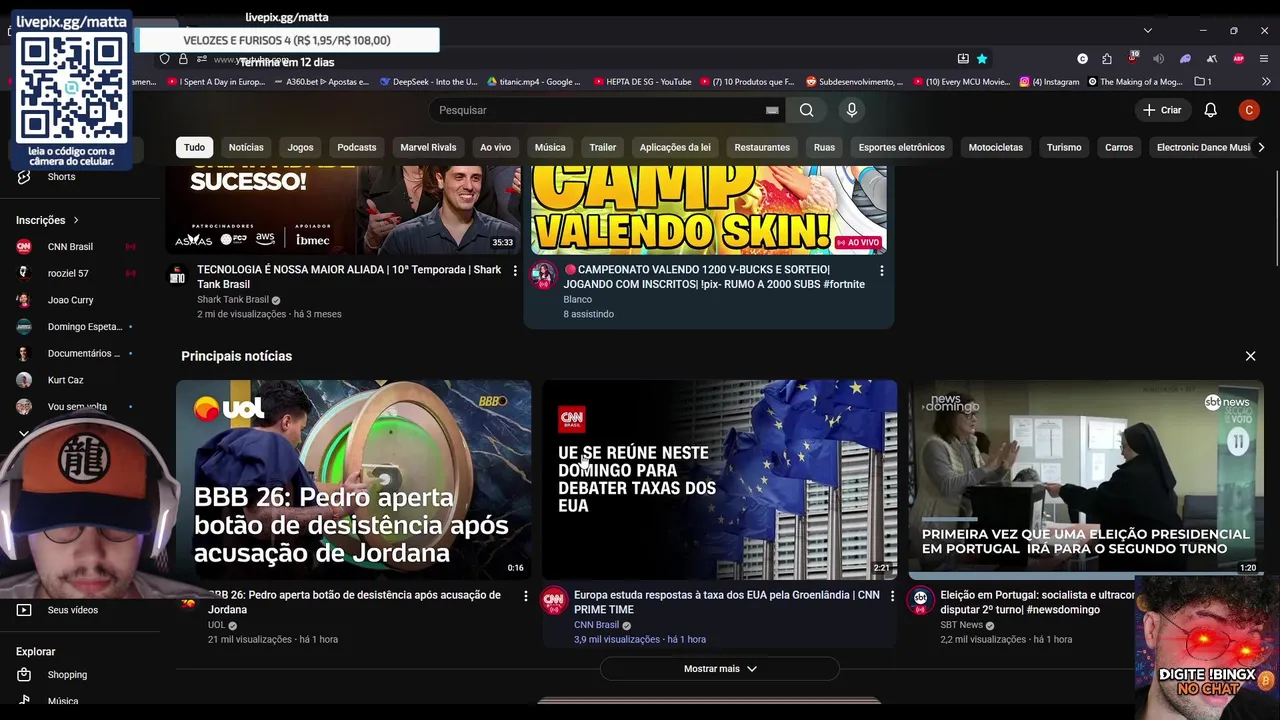Expand the Inscrições section chevron
Viewport: 1280px width, 720px height.
tap(75, 220)
